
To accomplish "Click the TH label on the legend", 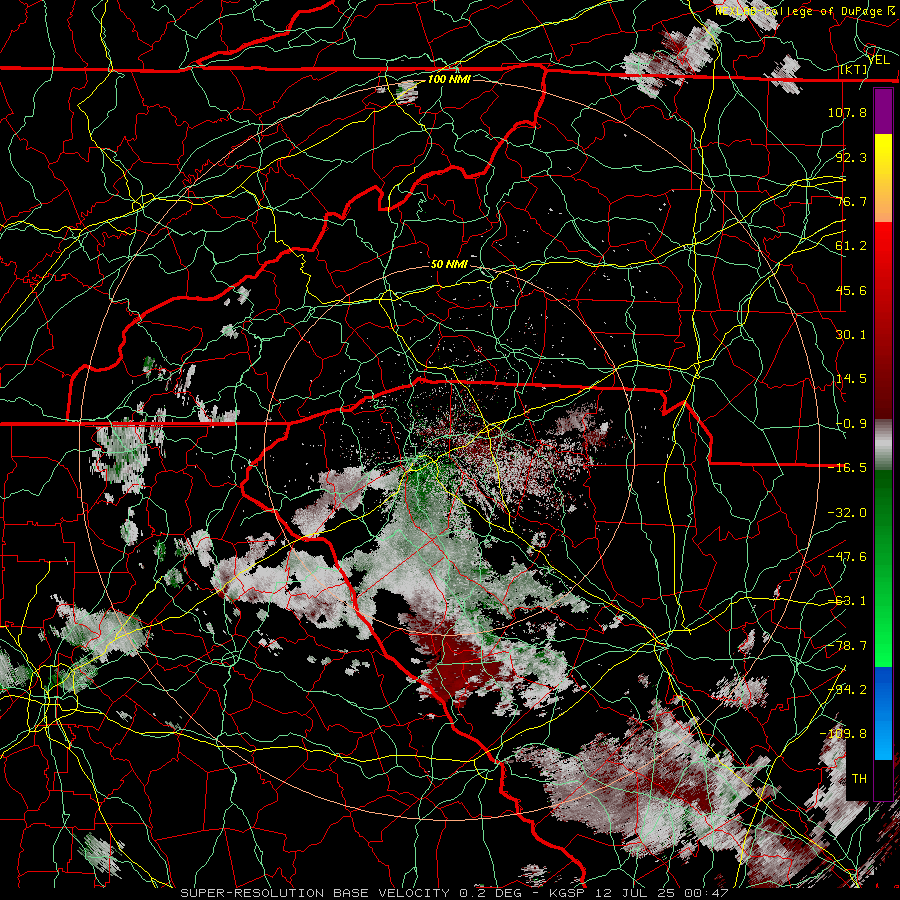I will [x=859, y=779].
